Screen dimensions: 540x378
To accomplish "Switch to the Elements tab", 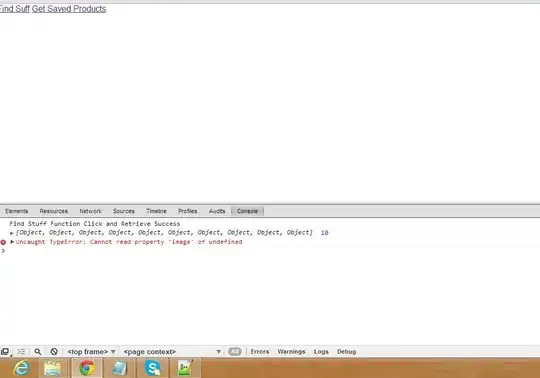I will pyautogui.click(x=17, y=211).
